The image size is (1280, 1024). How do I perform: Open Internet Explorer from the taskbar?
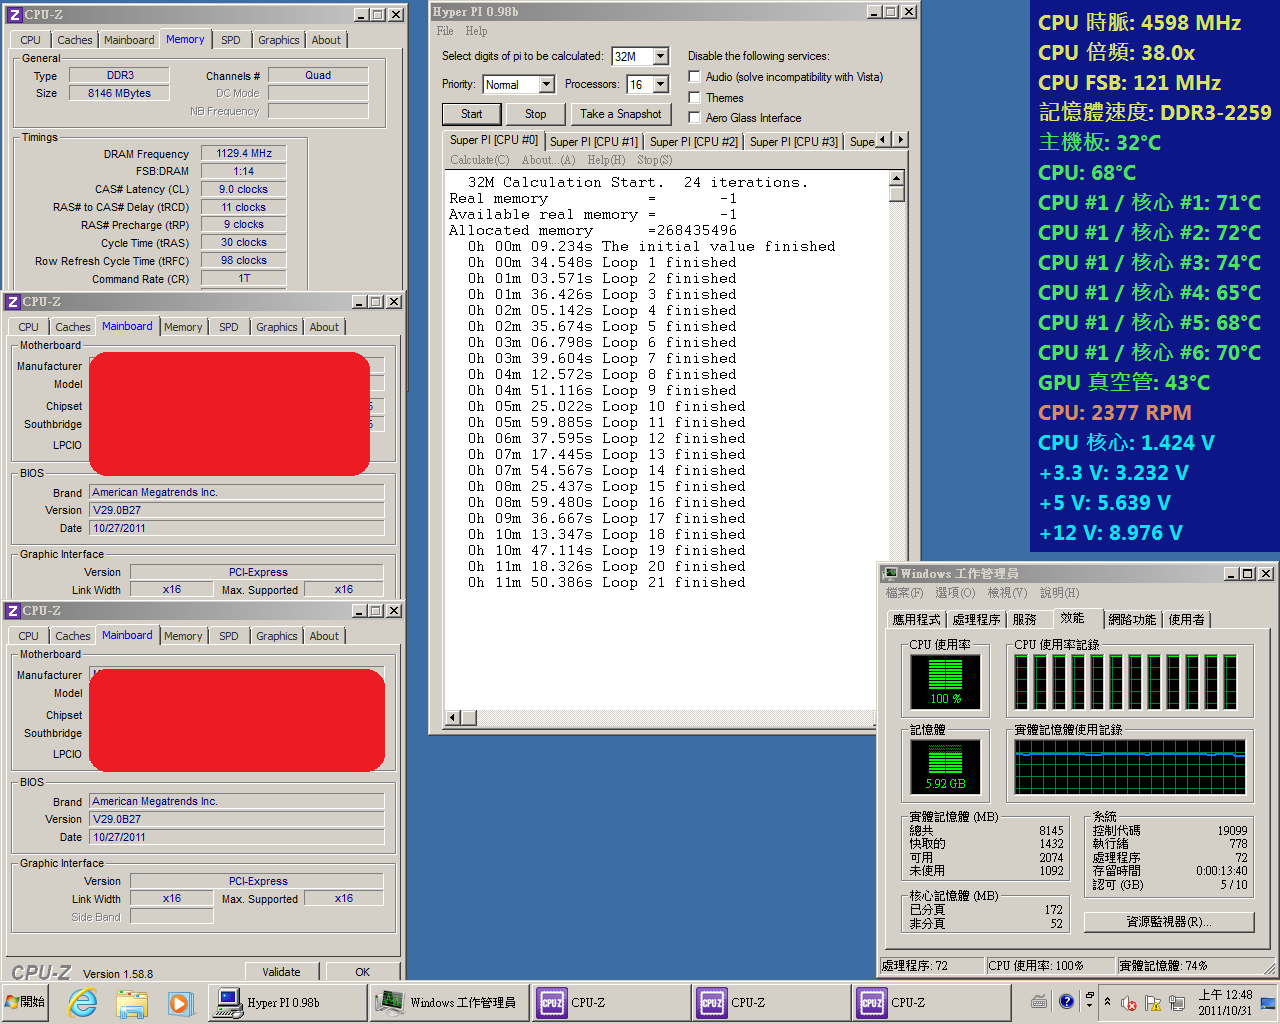pos(83,1002)
